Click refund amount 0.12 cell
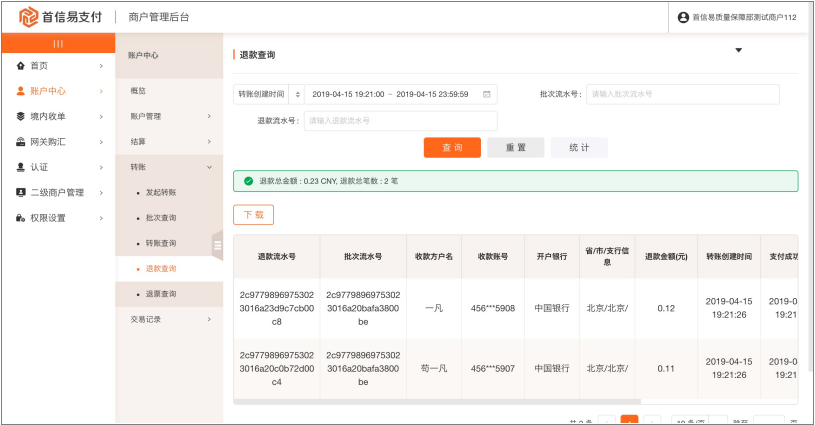Image resolution: width=815 pixels, height=425 pixels. (x=666, y=308)
